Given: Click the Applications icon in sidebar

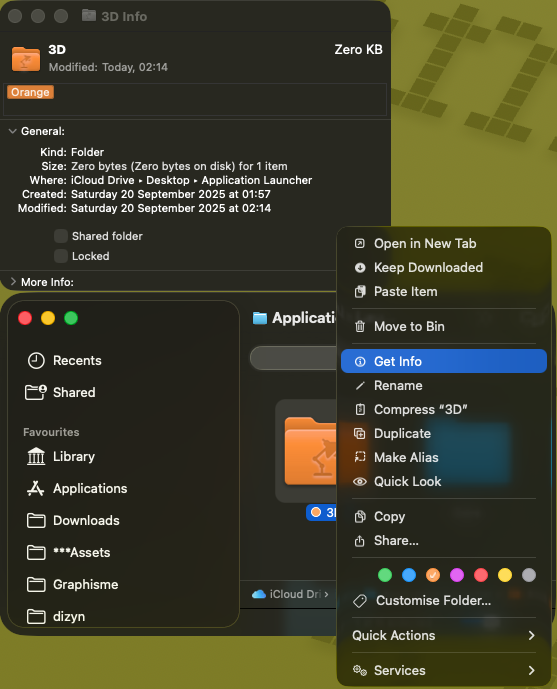Looking at the screenshot, I should (x=36, y=488).
